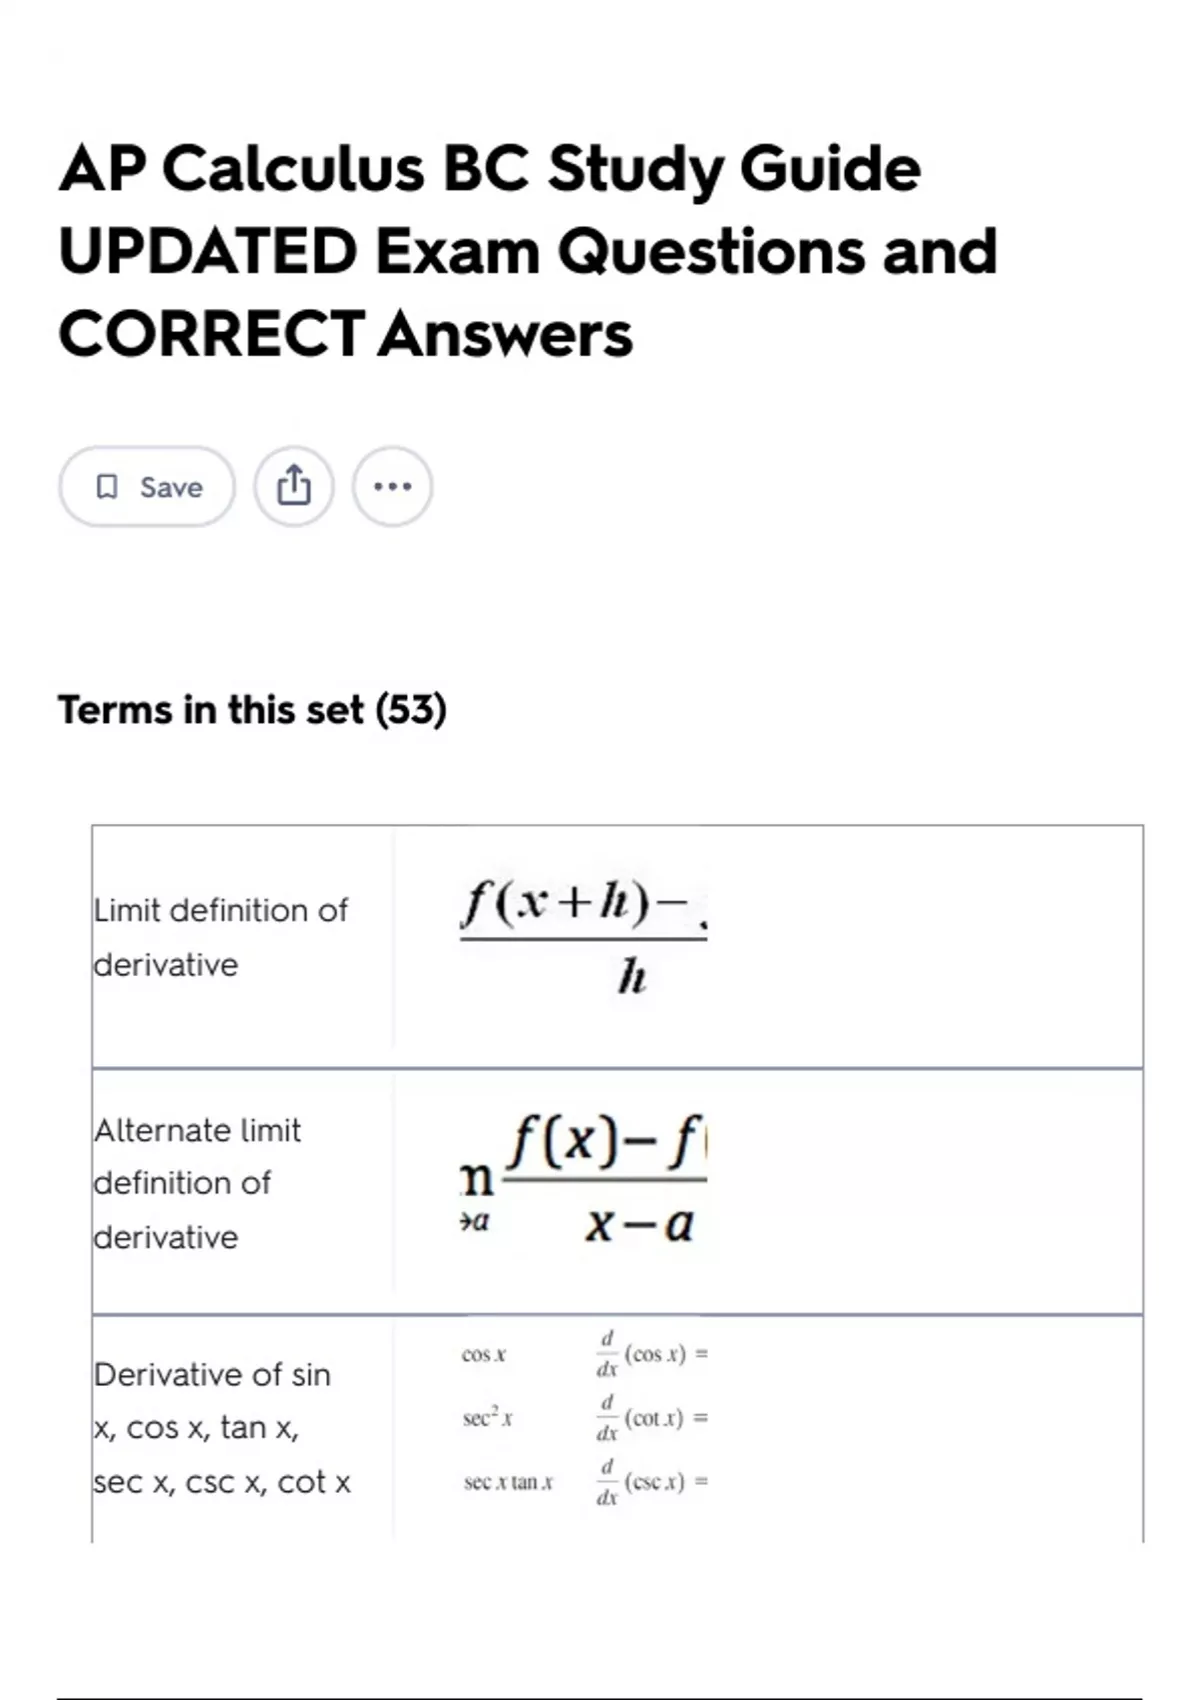Viewport: 1200px width, 1700px height.
Task: Open the three-dots more options menu
Action: (x=392, y=487)
